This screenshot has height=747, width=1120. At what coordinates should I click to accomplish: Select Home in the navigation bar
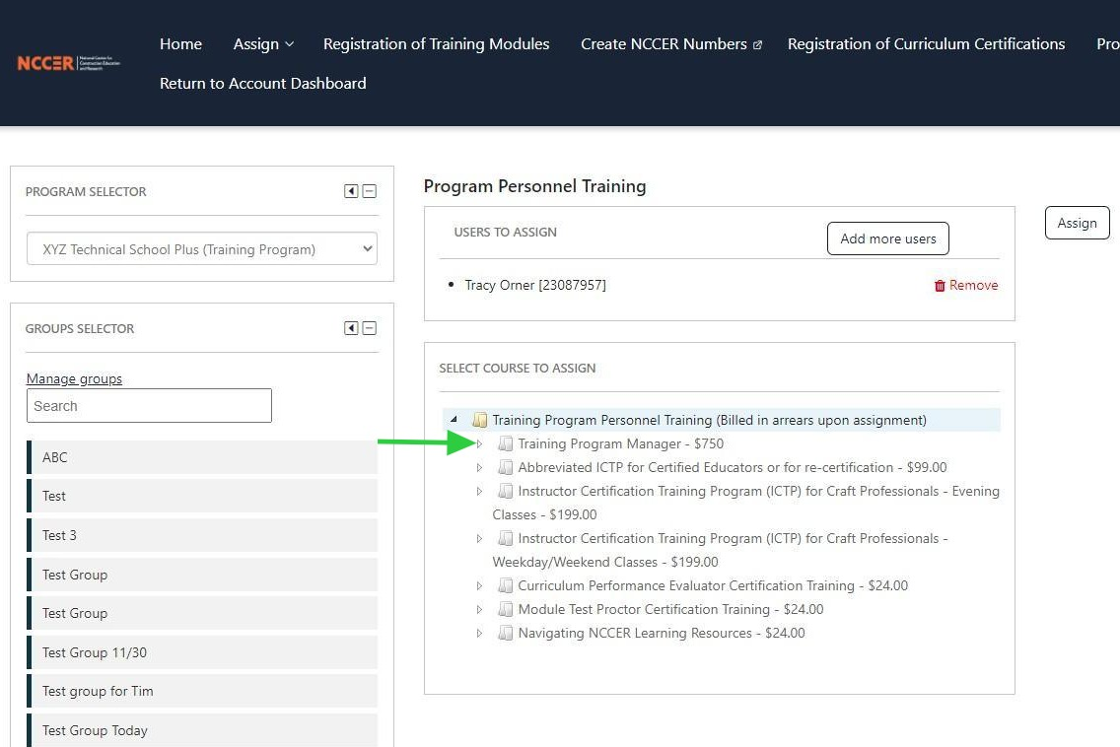coord(180,44)
